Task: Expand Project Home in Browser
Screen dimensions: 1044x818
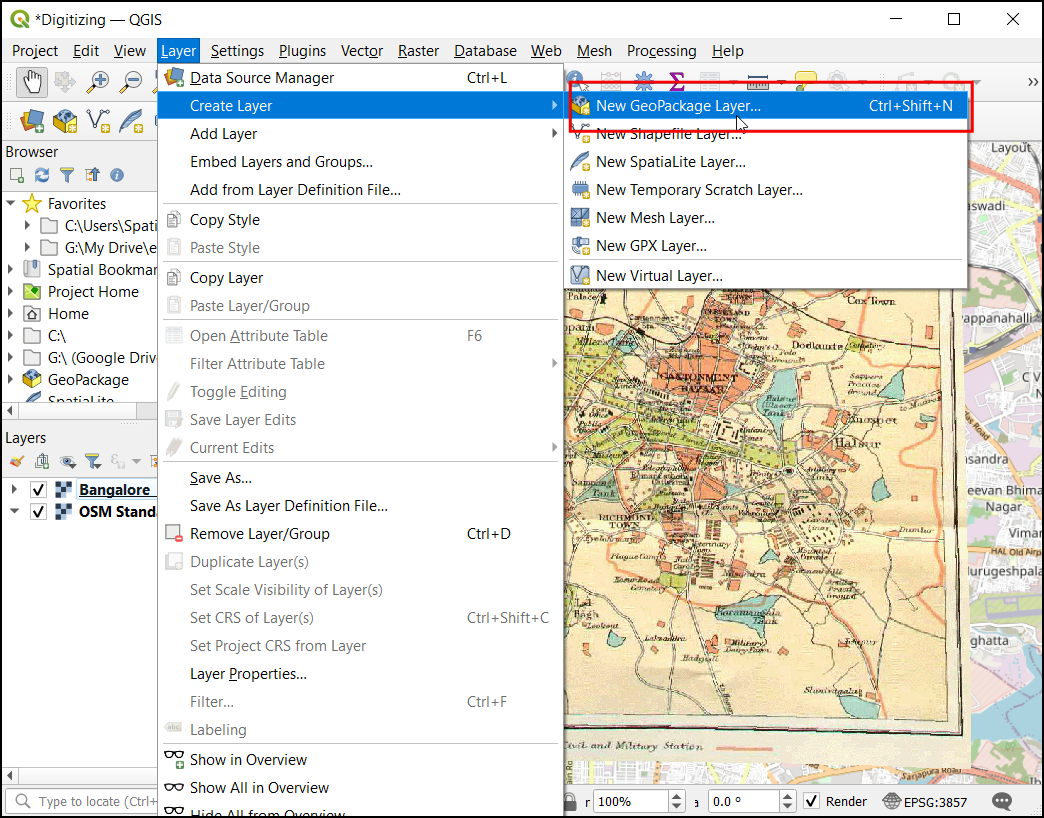Action: [x=11, y=292]
